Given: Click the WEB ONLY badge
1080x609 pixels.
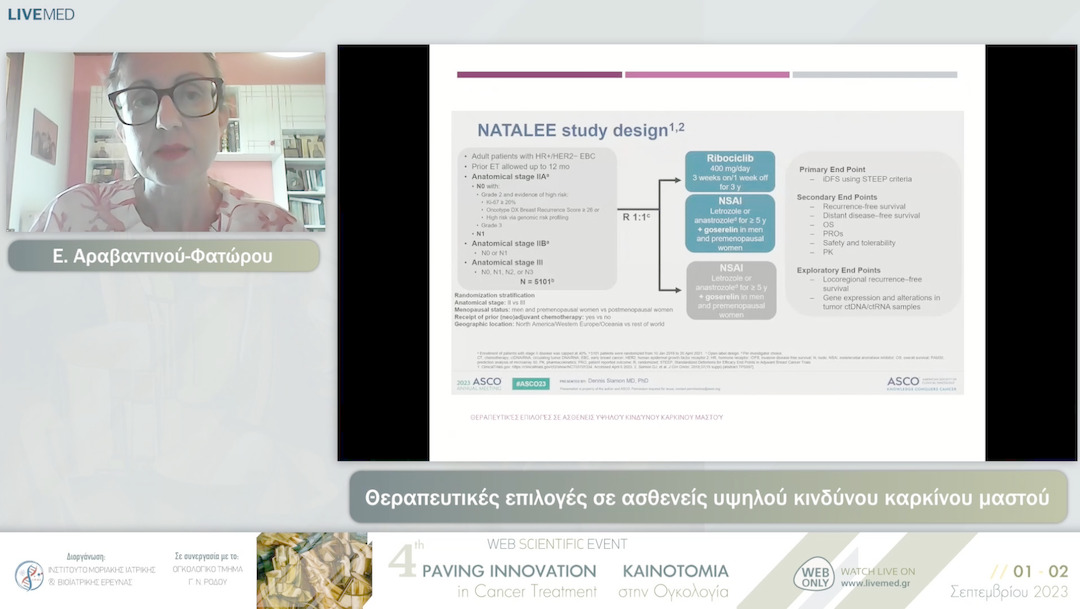Looking at the screenshot, I should [x=815, y=577].
